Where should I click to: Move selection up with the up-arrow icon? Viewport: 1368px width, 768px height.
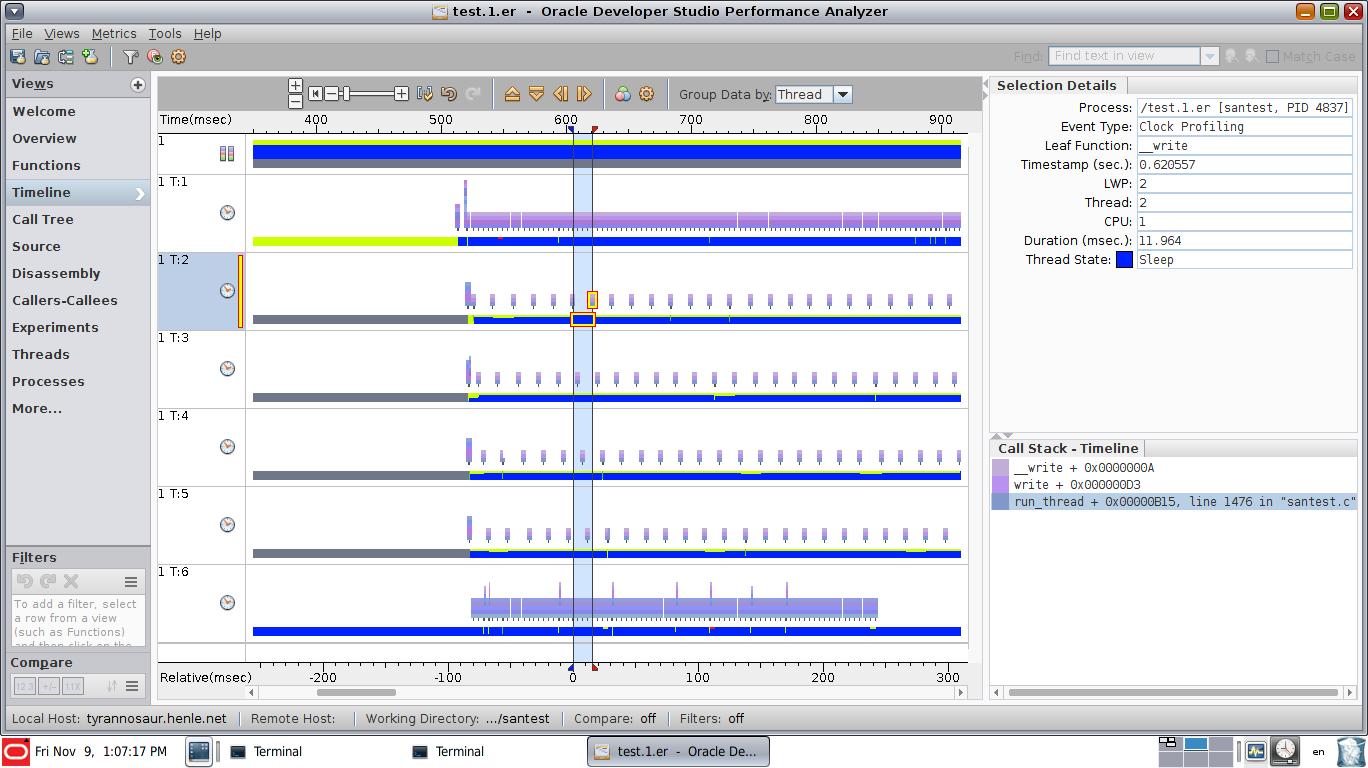click(x=512, y=94)
